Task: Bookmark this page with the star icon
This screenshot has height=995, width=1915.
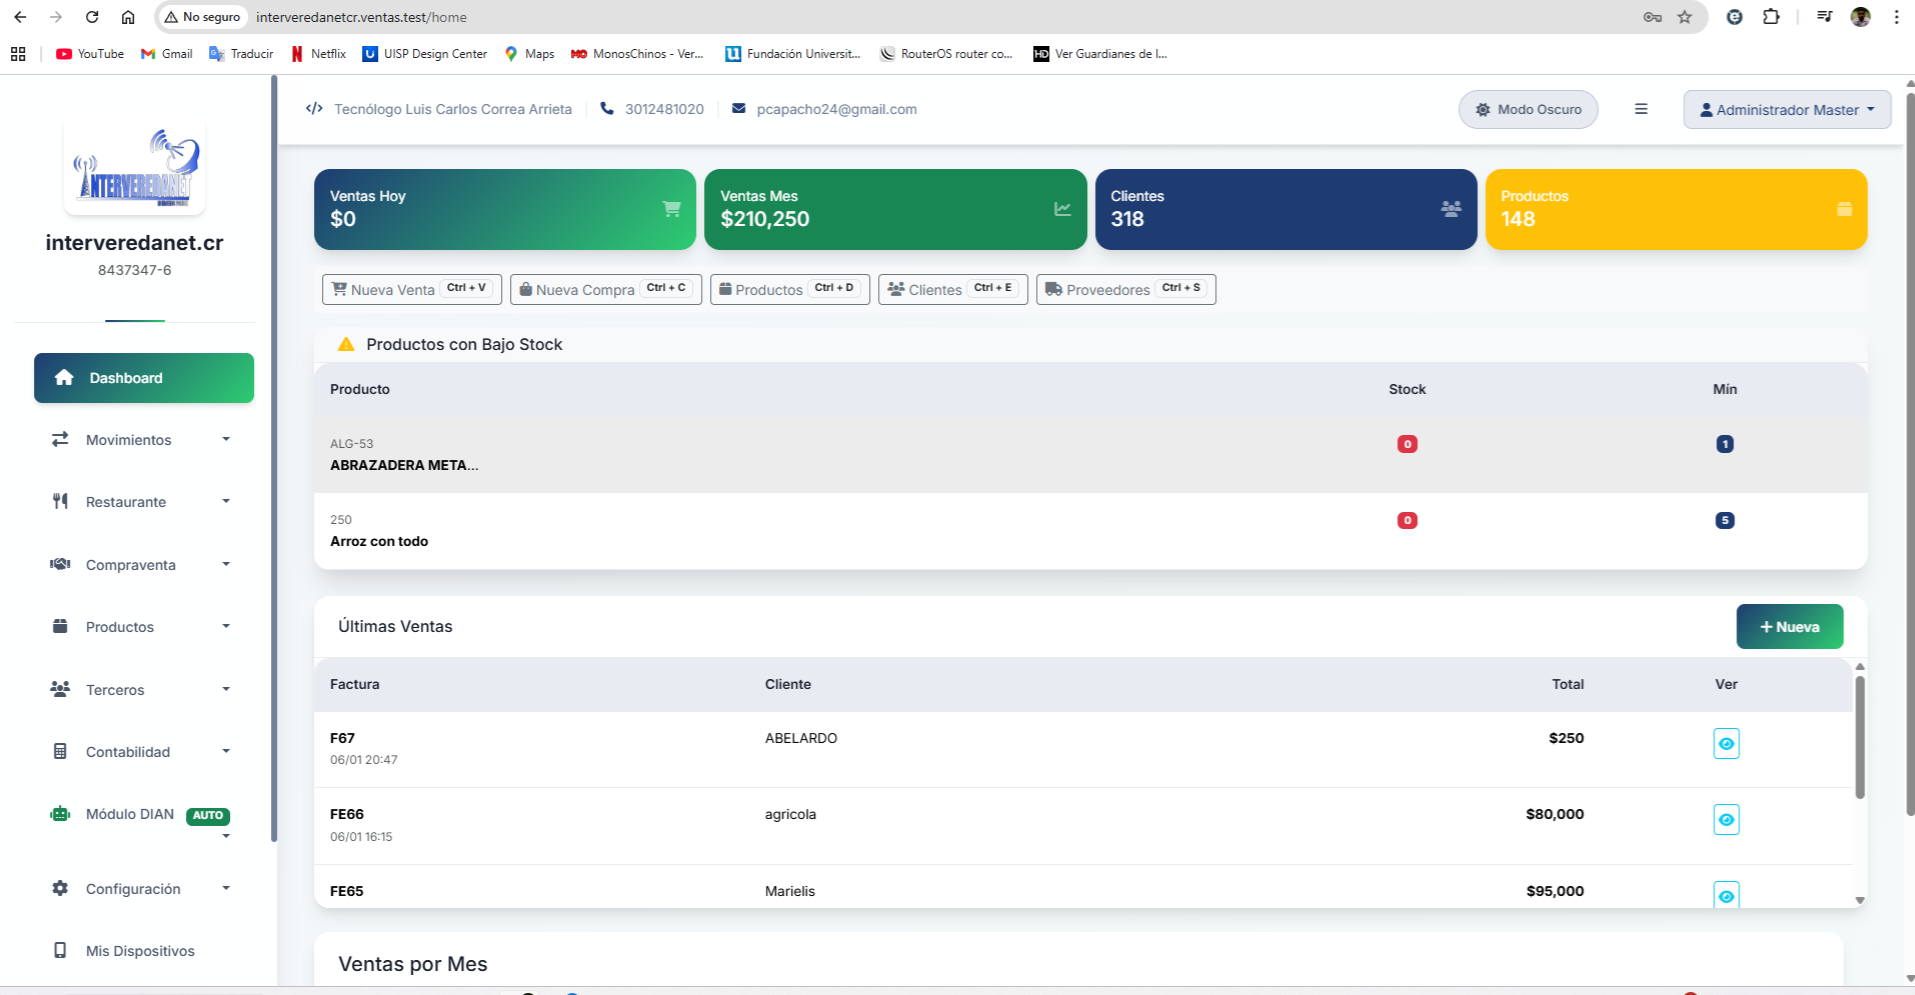Action: [x=1685, y=17]
